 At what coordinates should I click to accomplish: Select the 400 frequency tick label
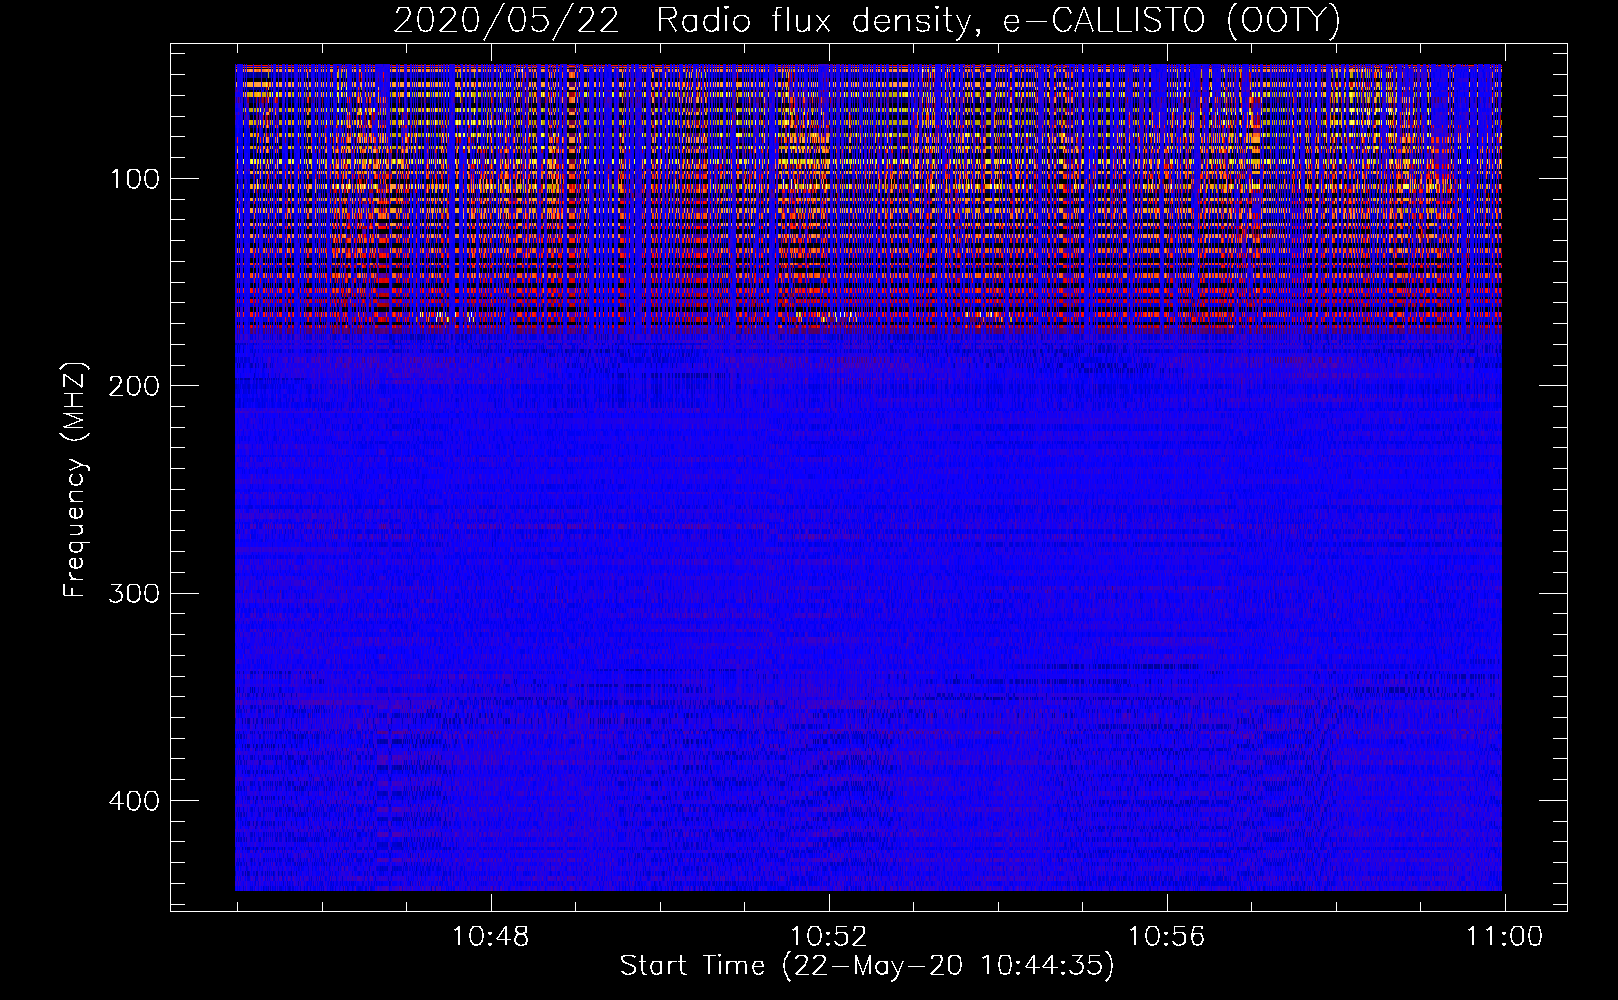135,801
